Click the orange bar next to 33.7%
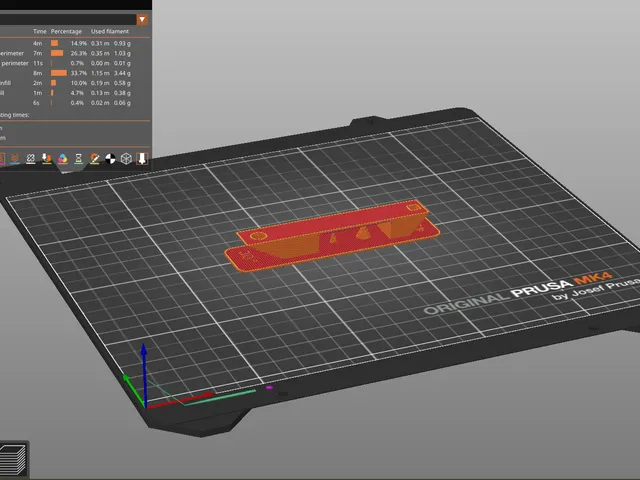Viewport: 640px width, 480px height. 59,73
